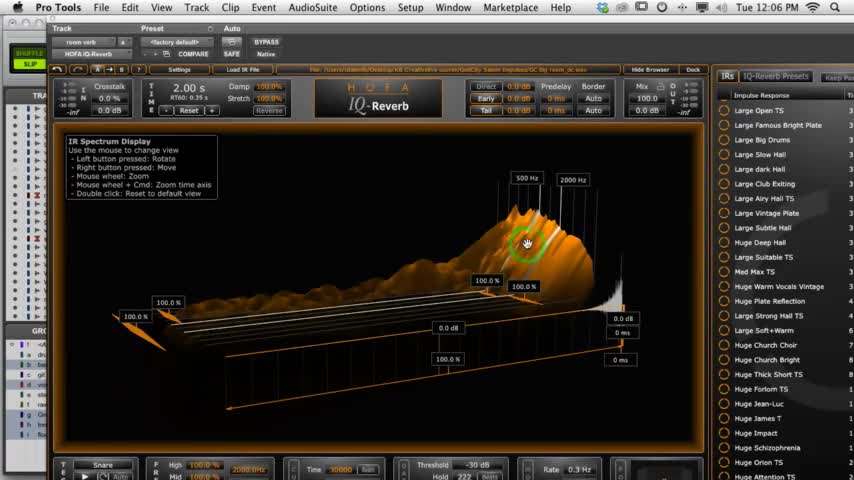Open the Tail Border Auto selector
The image size is (854, 480).
tap(593, 111)
